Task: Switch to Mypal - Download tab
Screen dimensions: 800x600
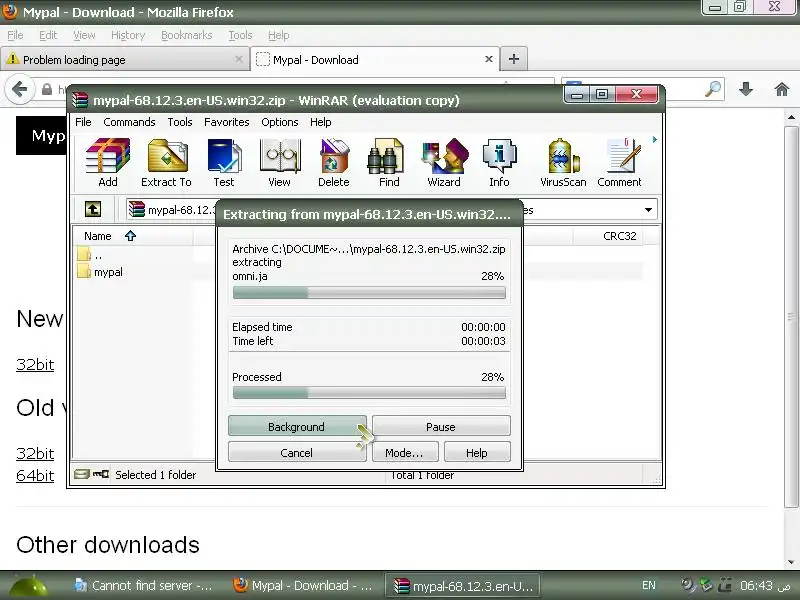Action: tap(375, 60)
